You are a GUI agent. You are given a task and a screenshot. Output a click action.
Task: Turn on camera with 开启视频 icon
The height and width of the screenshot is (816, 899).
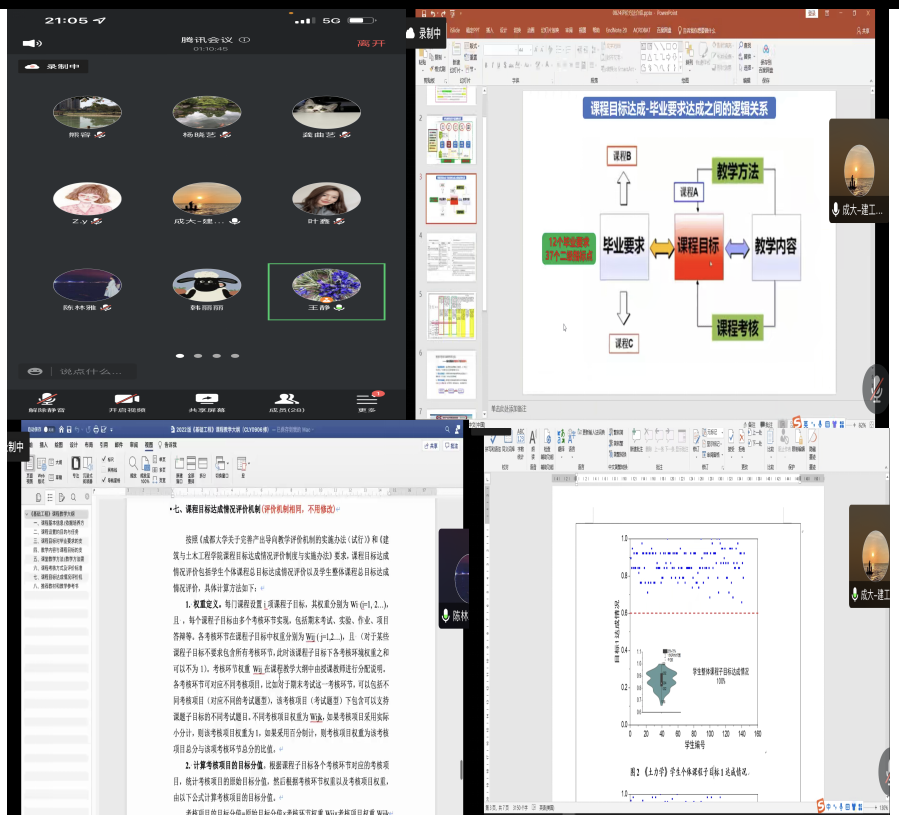click(126, 400)
